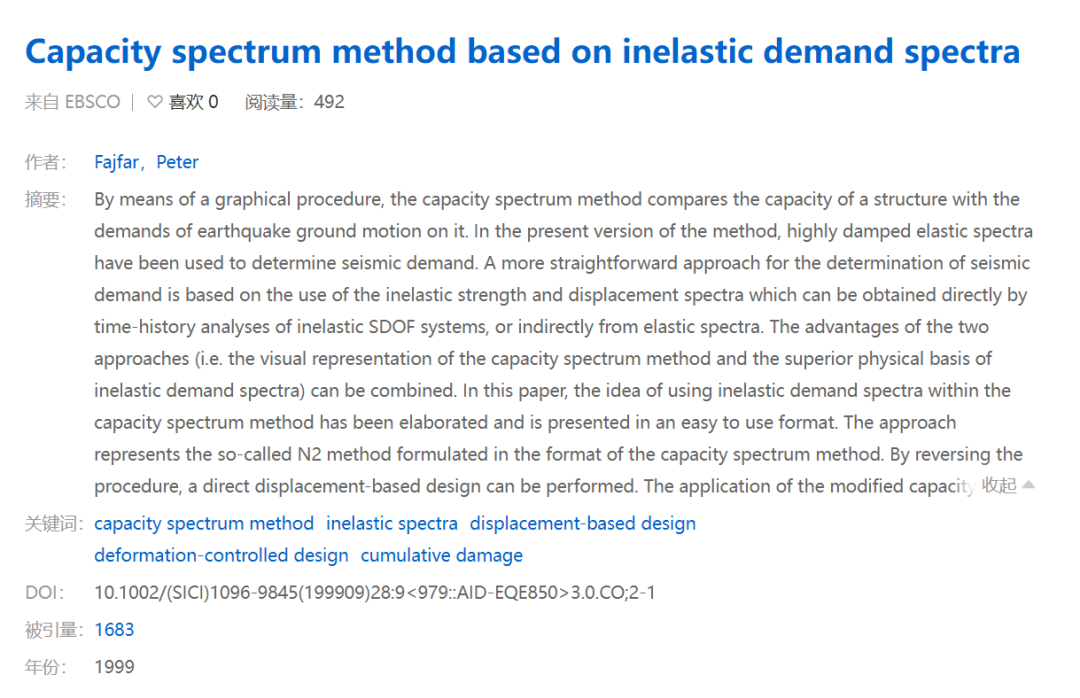
Task: Click the 来自 EBSCO source label
Action: (x=72, y=102)
